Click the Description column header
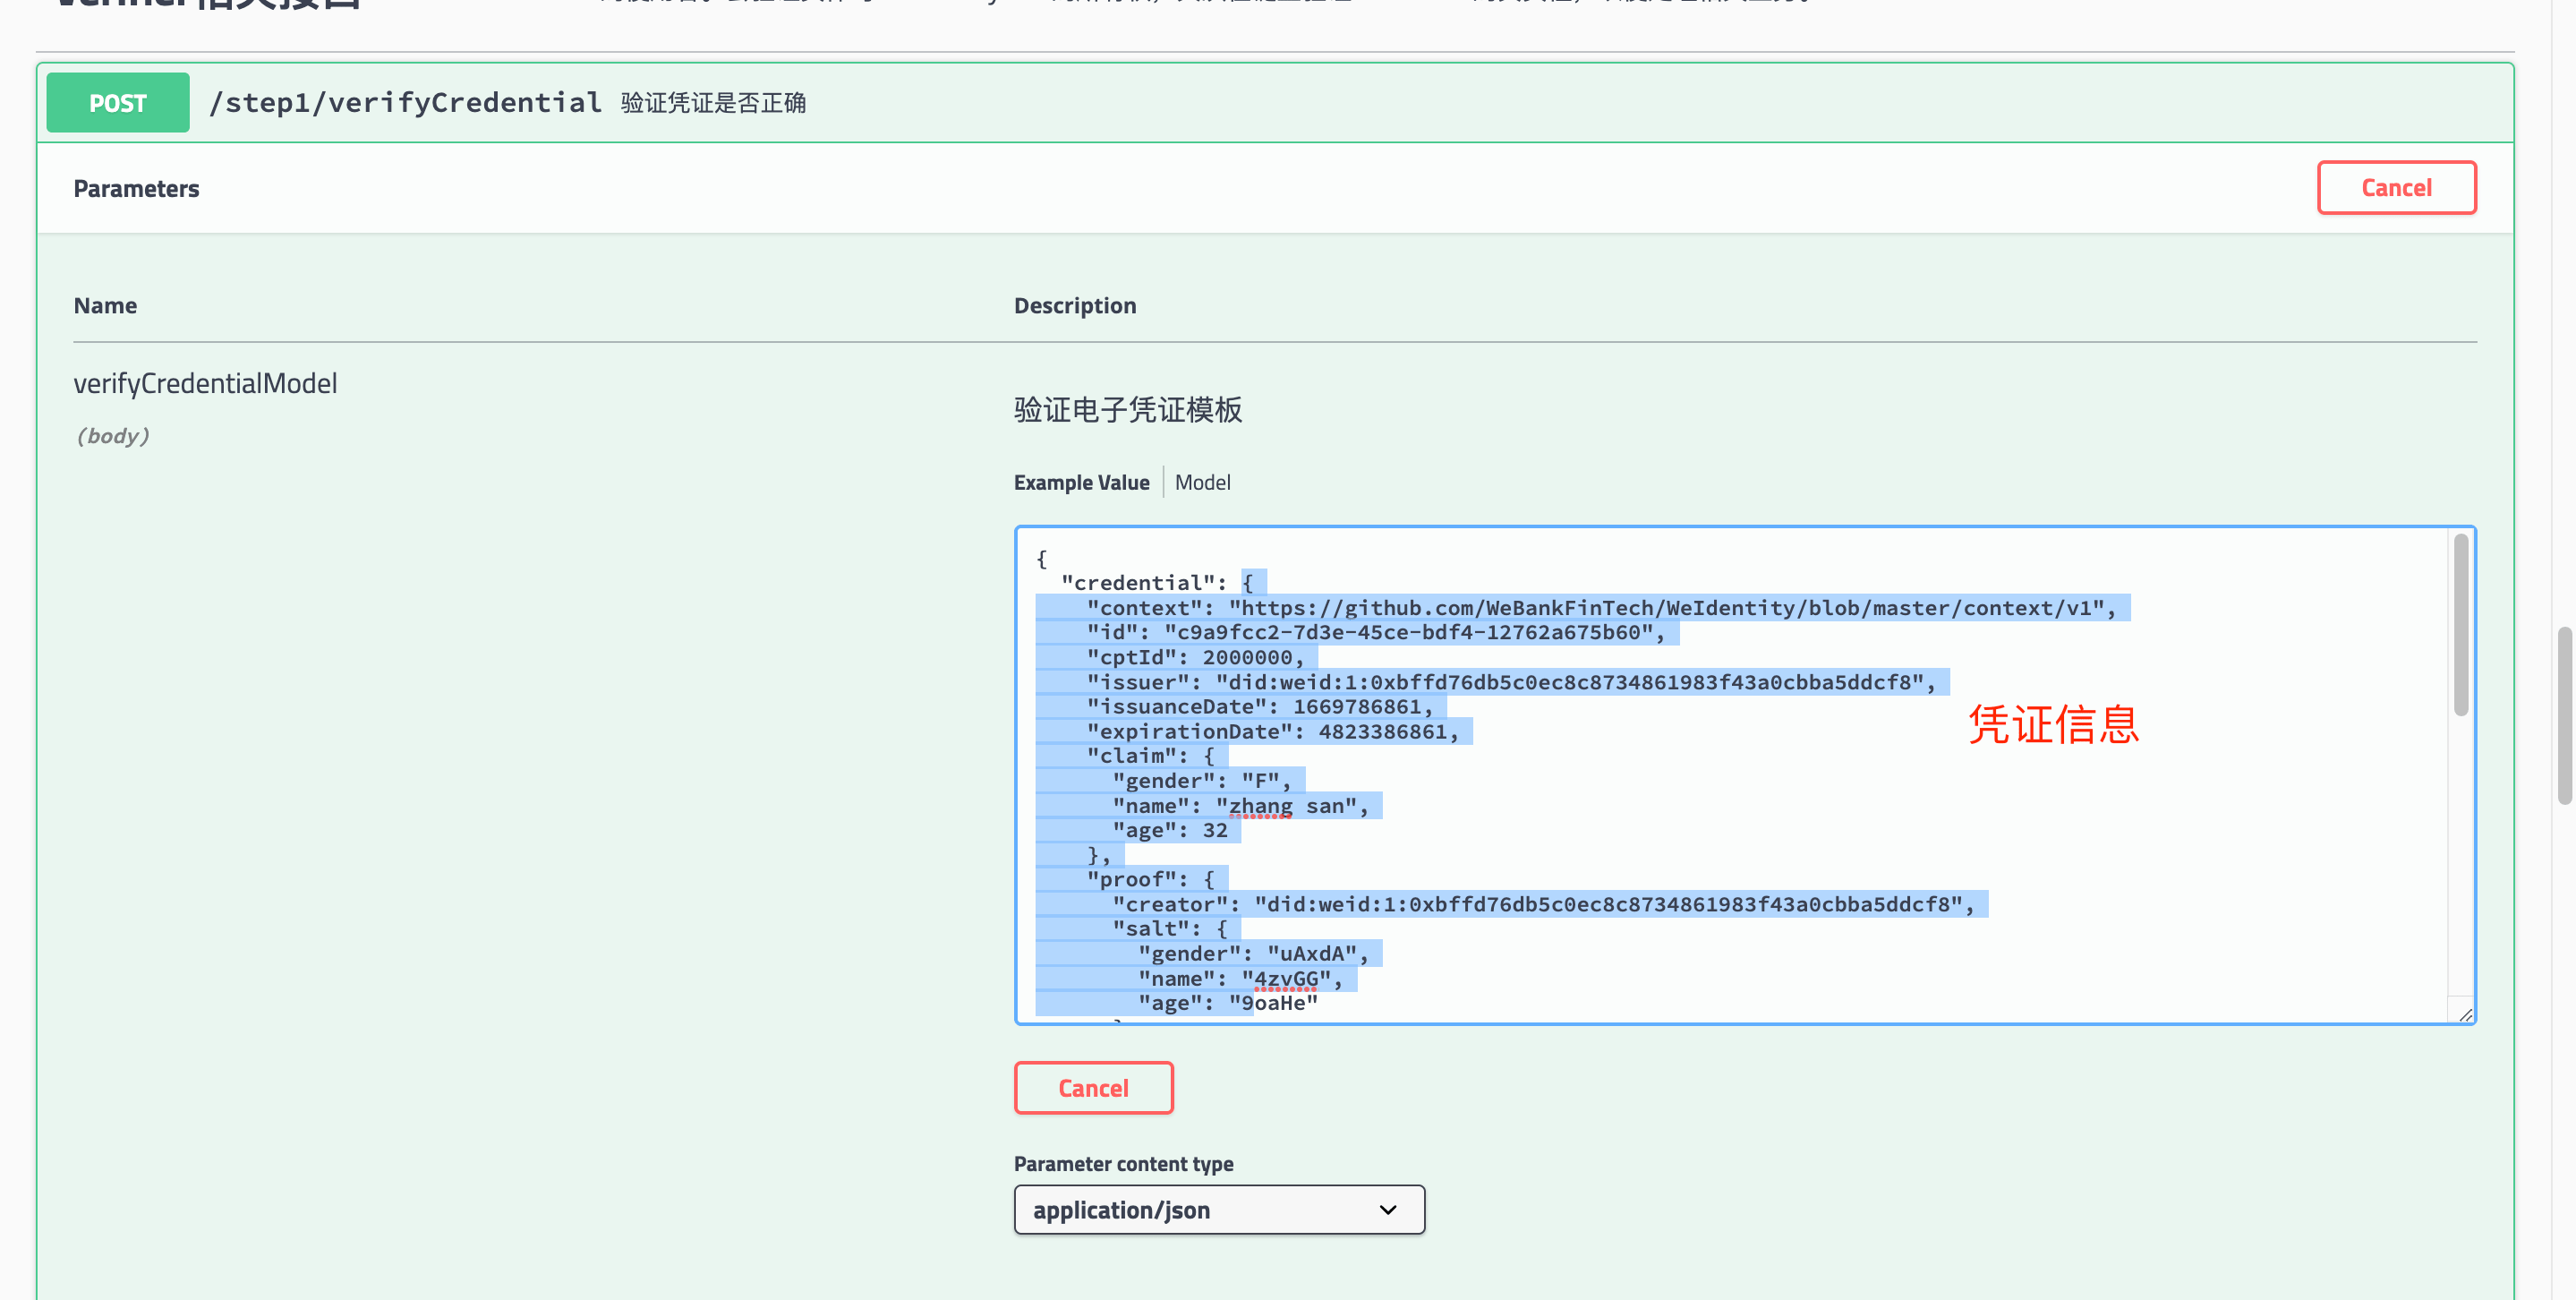The width and height of the screenshot is (2576, 1300). [1074, 306]
